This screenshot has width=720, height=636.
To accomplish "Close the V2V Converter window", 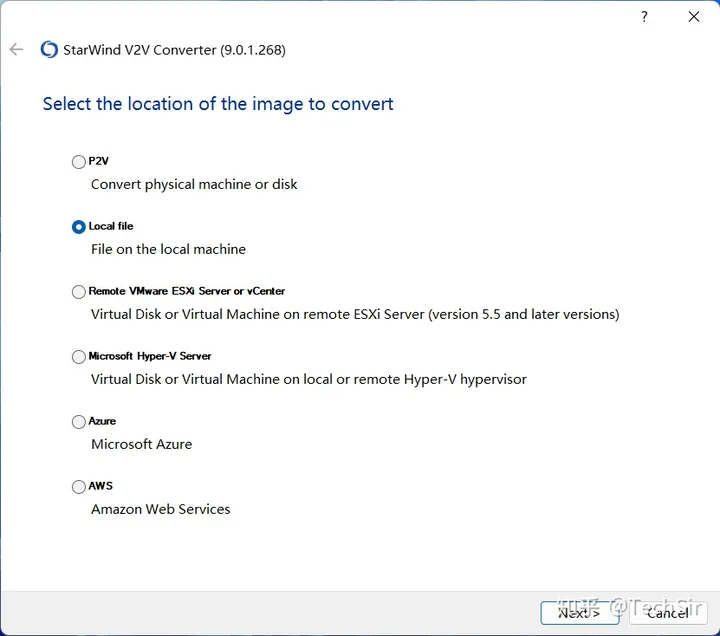I will tap(693, 17).
